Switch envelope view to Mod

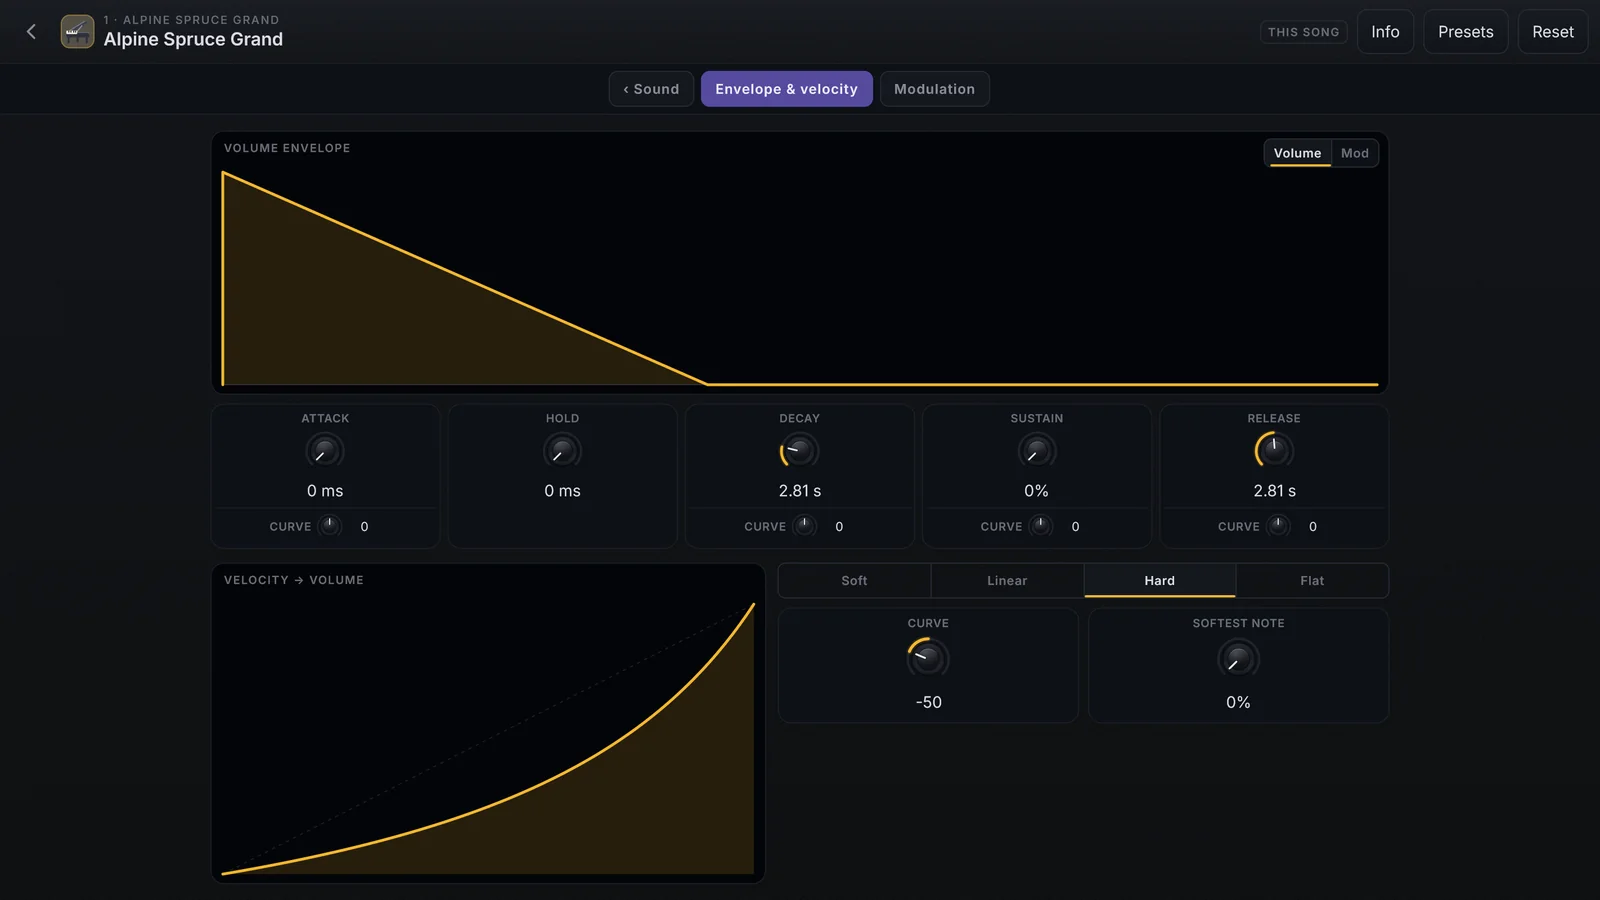pyautogui.click(x=1354, y=153)
